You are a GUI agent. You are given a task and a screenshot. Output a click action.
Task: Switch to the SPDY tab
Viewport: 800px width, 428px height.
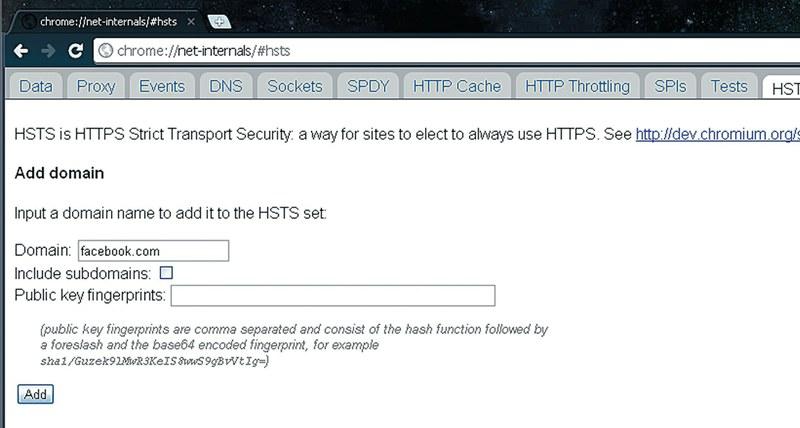[368, 87]
